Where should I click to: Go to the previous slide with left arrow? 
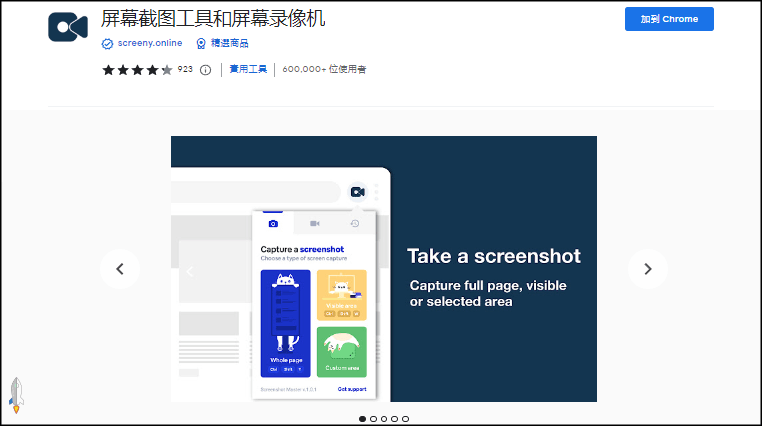[x=120, y=268]
